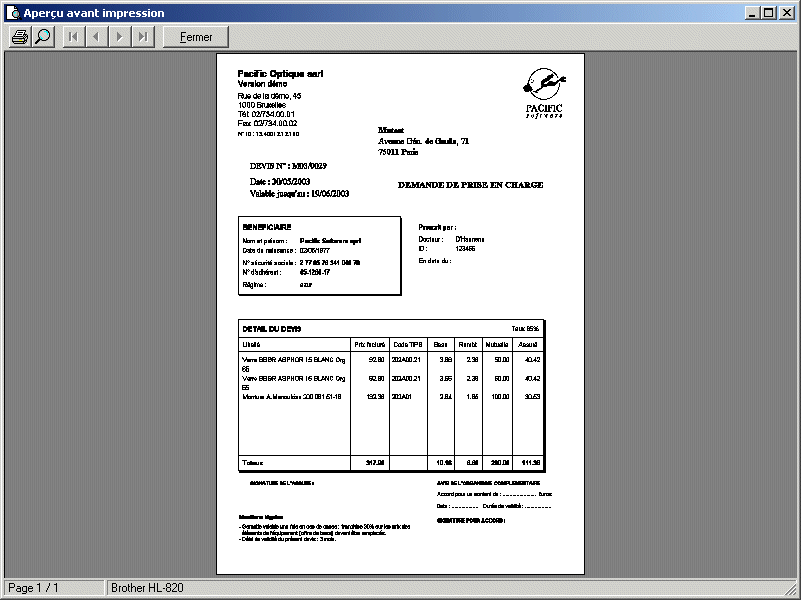
Task: Go to the next page
Action: pyautogui.click(x=120, y=37)
